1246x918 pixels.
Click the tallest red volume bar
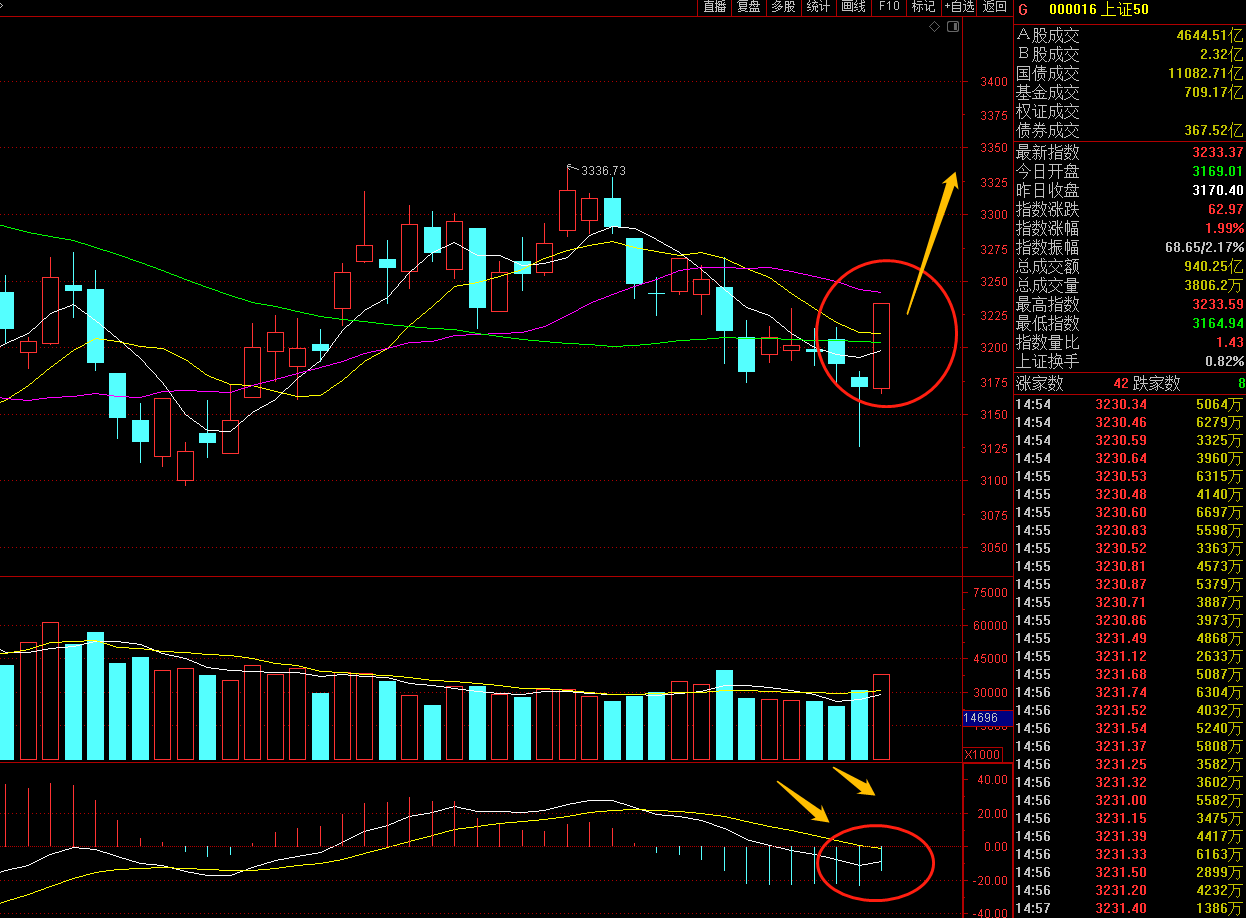coord(50,690)
